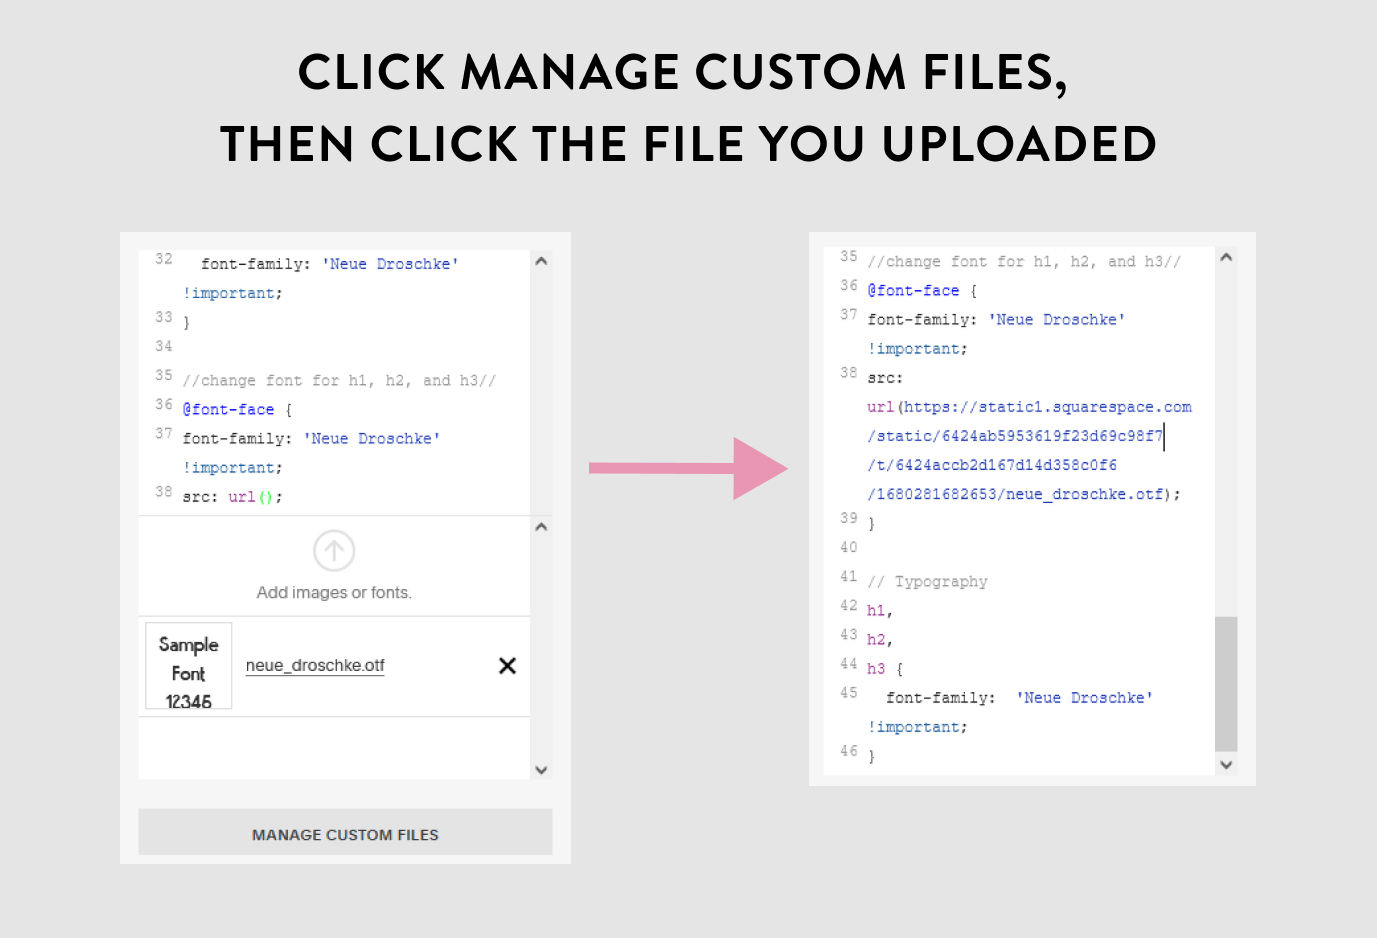Viewport: 1377px width, 938px height.
Task: Click the X to delete neue_droschke.otf
Action: point(507,665)
